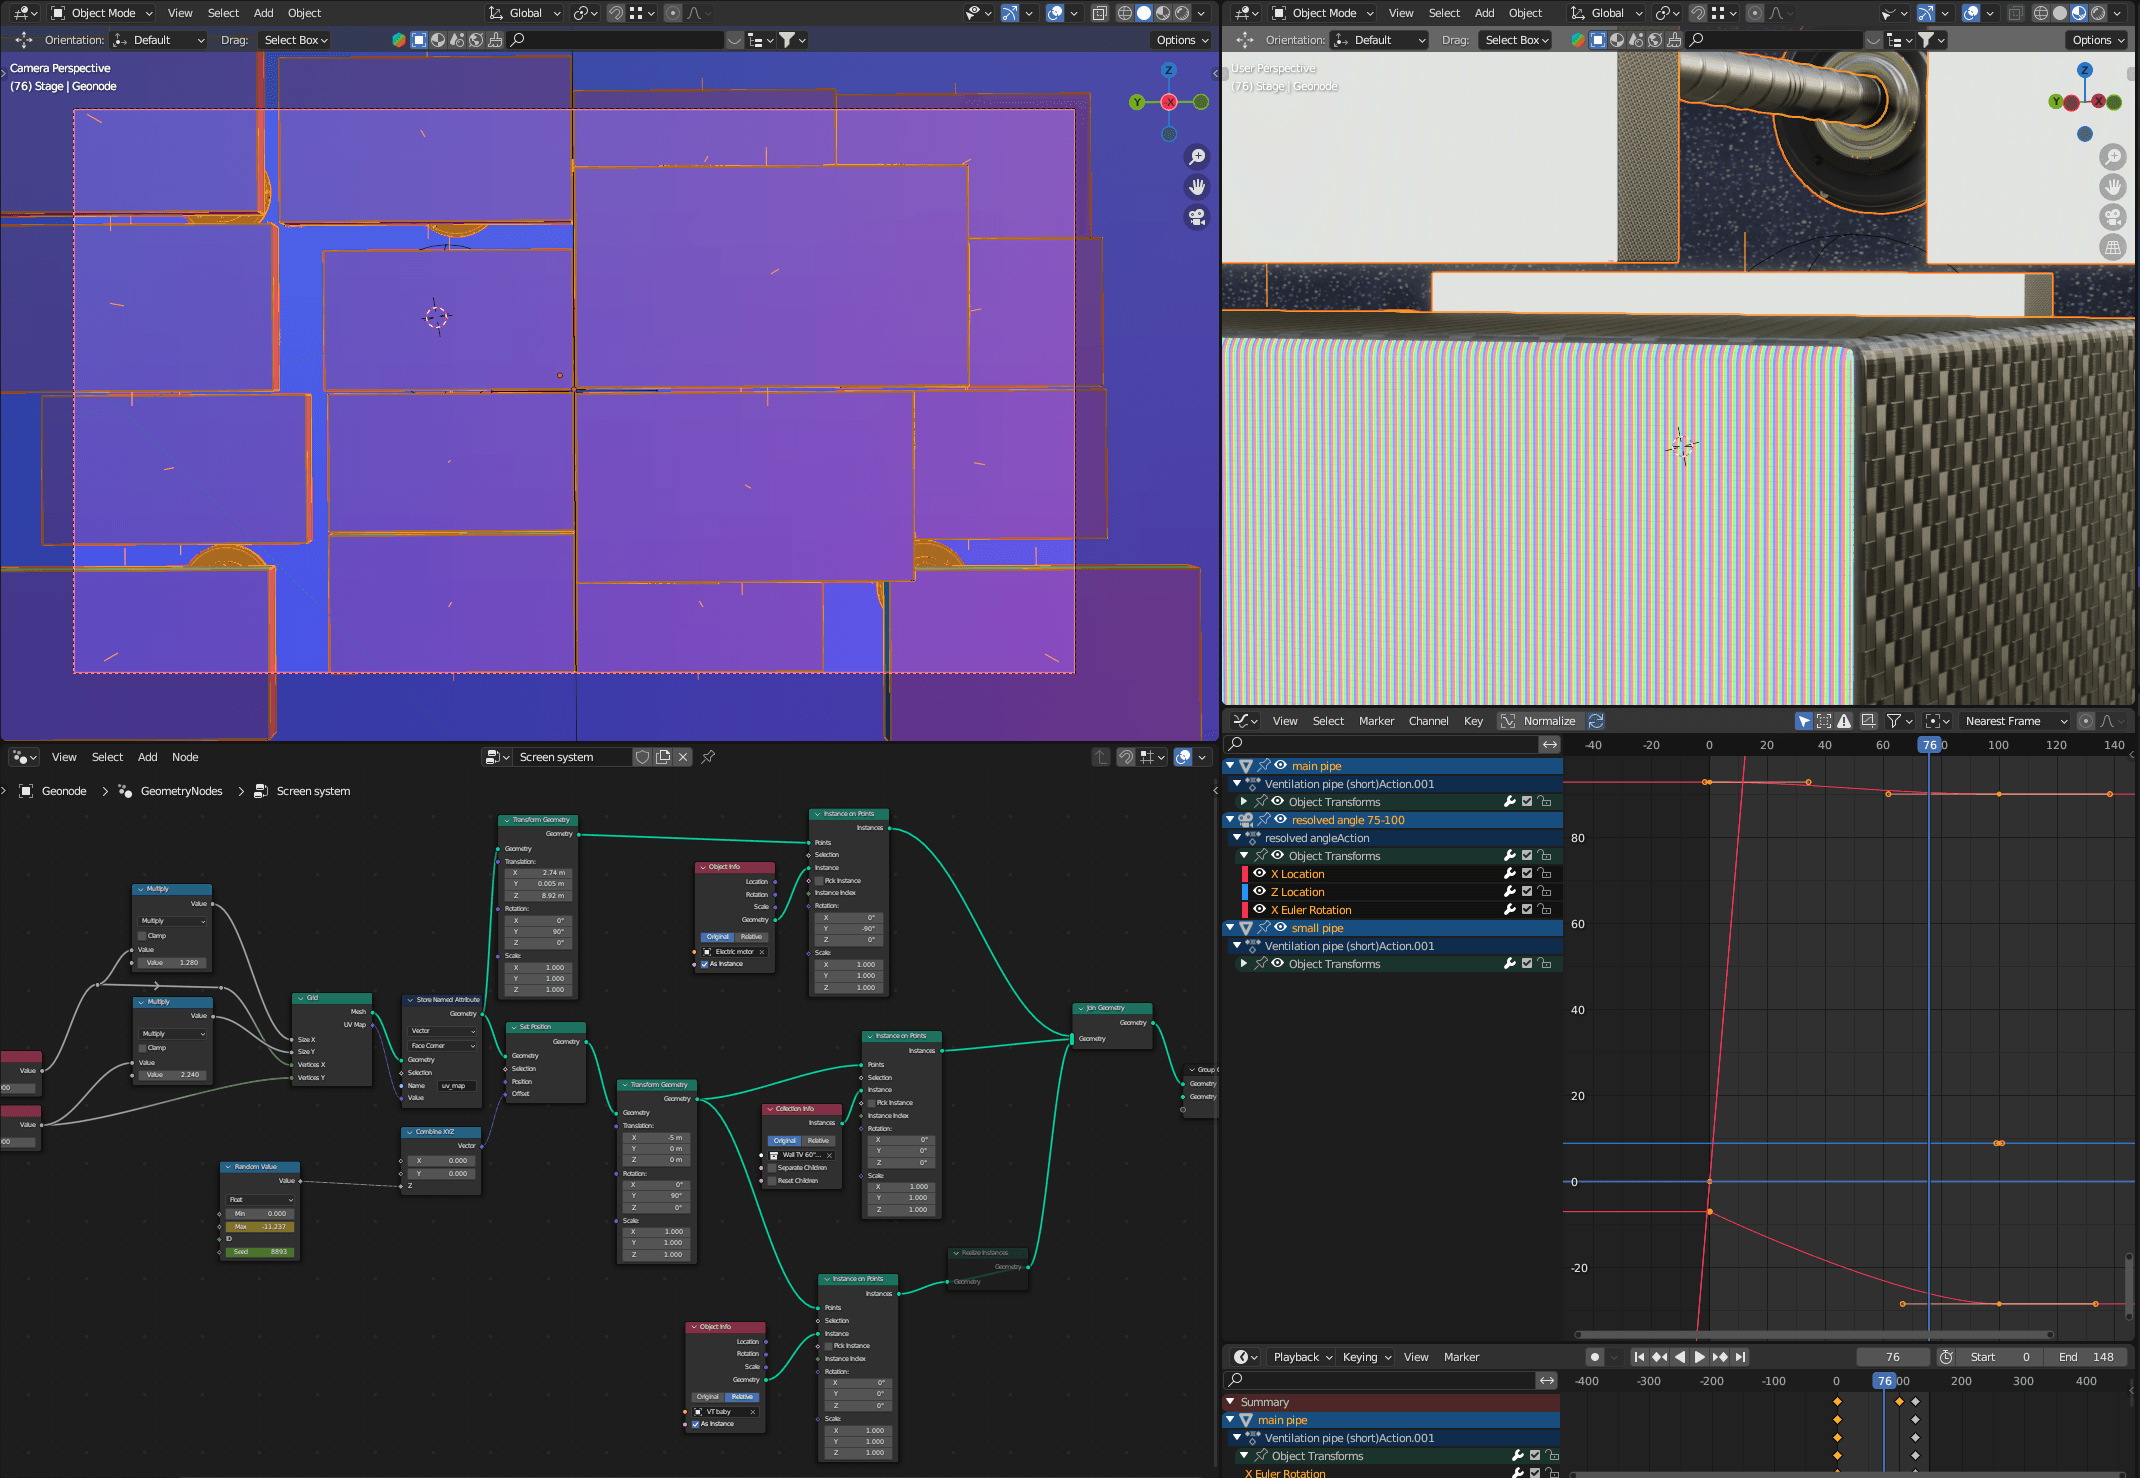Click the pin icon in node editor header
The image size is (2140, 1478).
708,757
